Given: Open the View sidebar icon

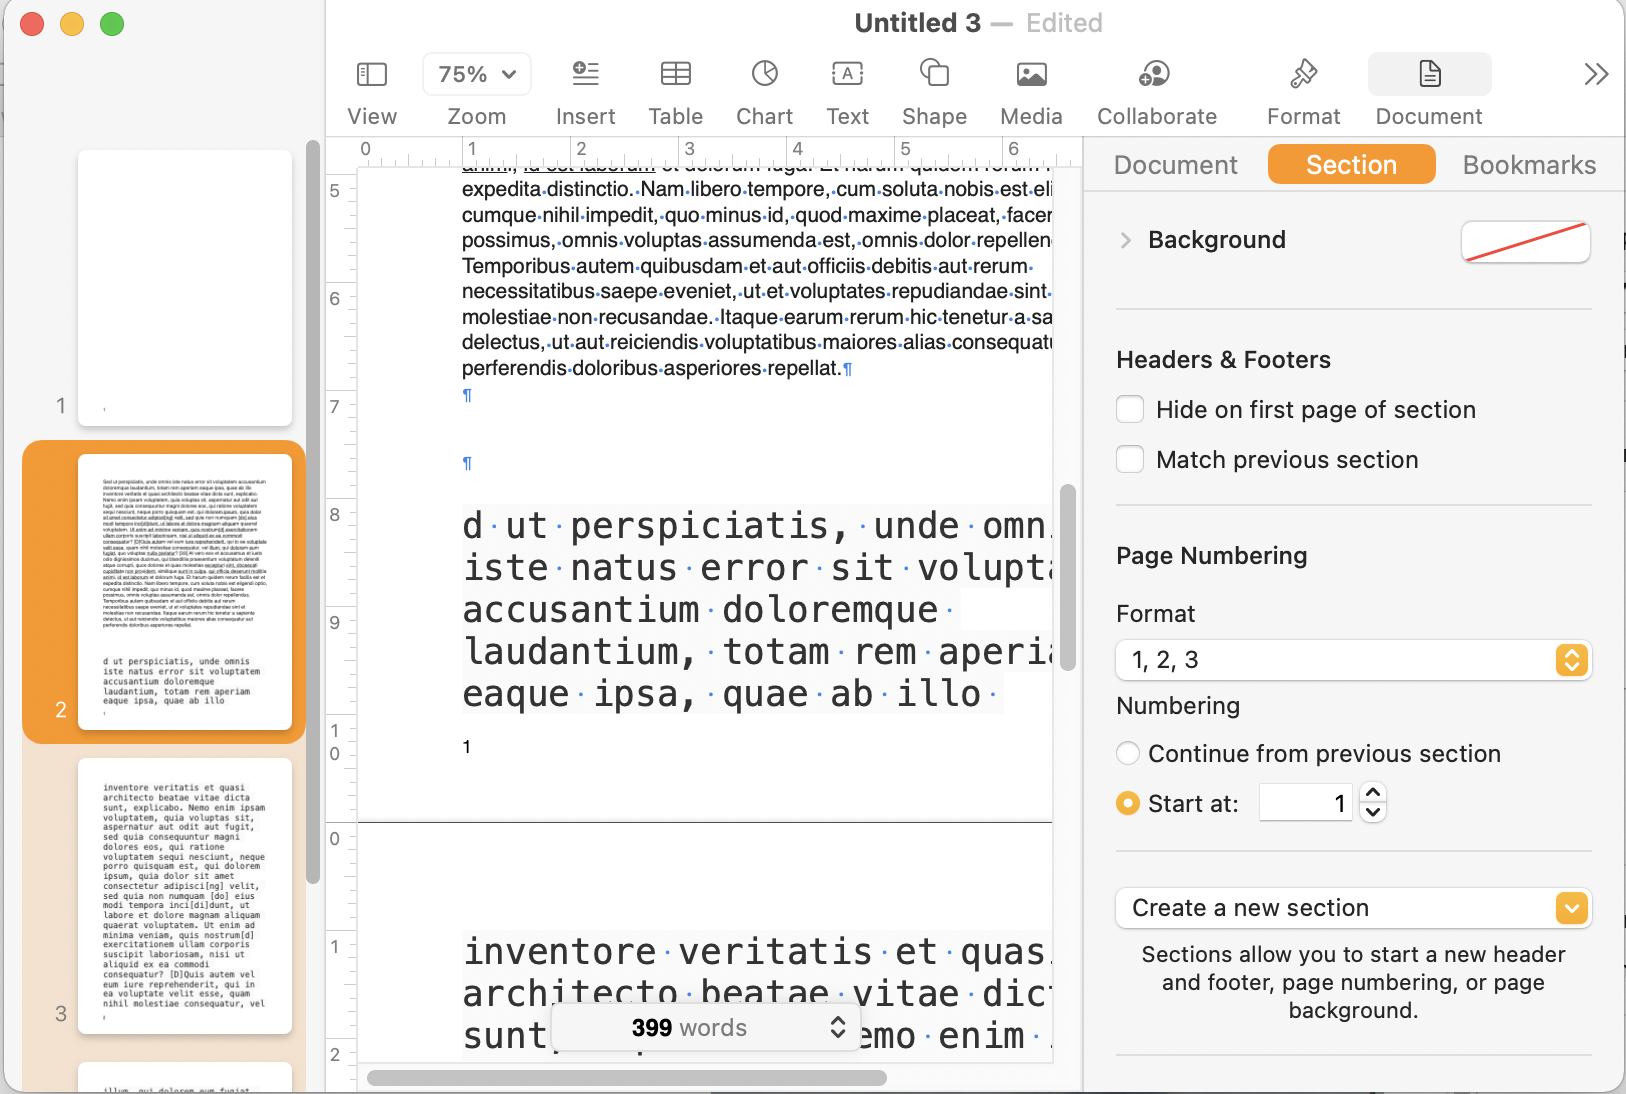Looking at the screenshot, I should [372, 75].
